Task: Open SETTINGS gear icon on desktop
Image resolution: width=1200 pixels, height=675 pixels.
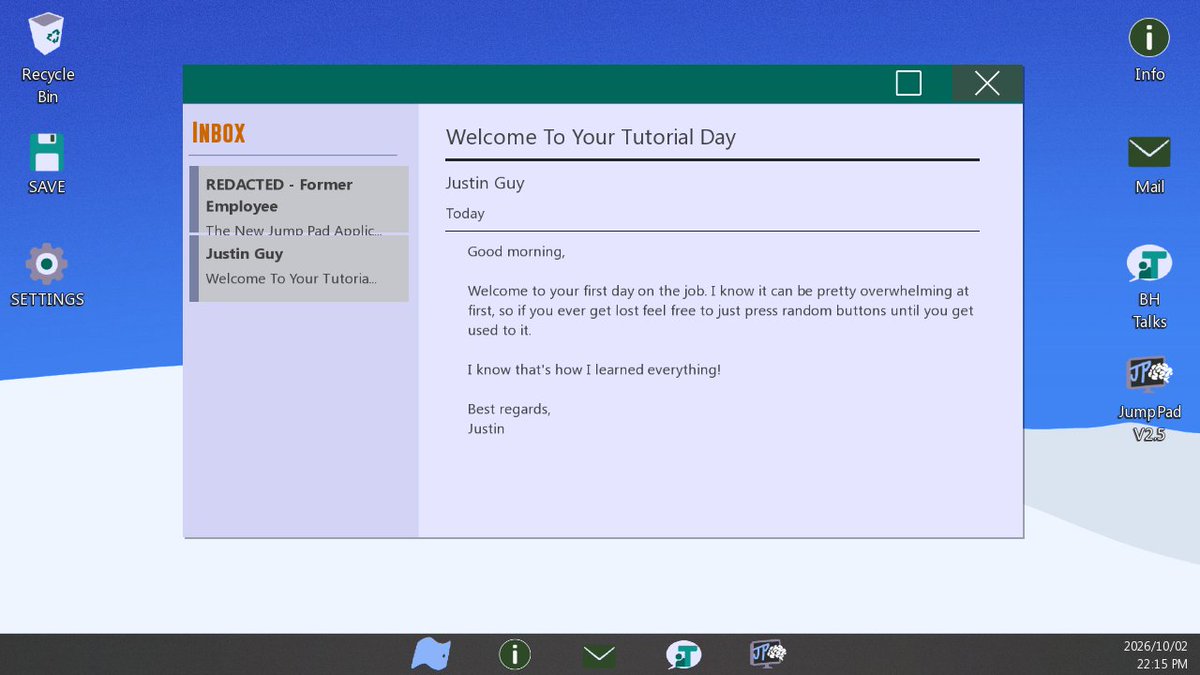Action: pyautogui.click(x=46, y=264)
